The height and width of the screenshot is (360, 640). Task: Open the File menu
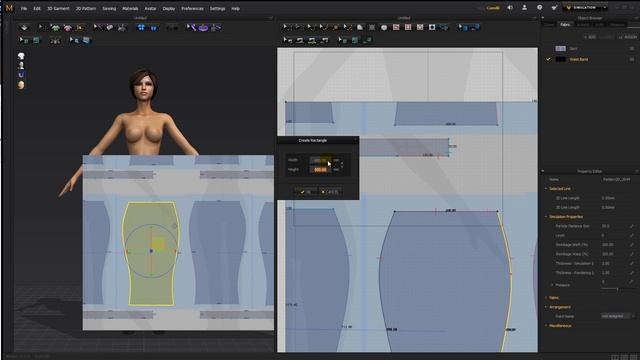pyautogui.click(x=24, y=9)
